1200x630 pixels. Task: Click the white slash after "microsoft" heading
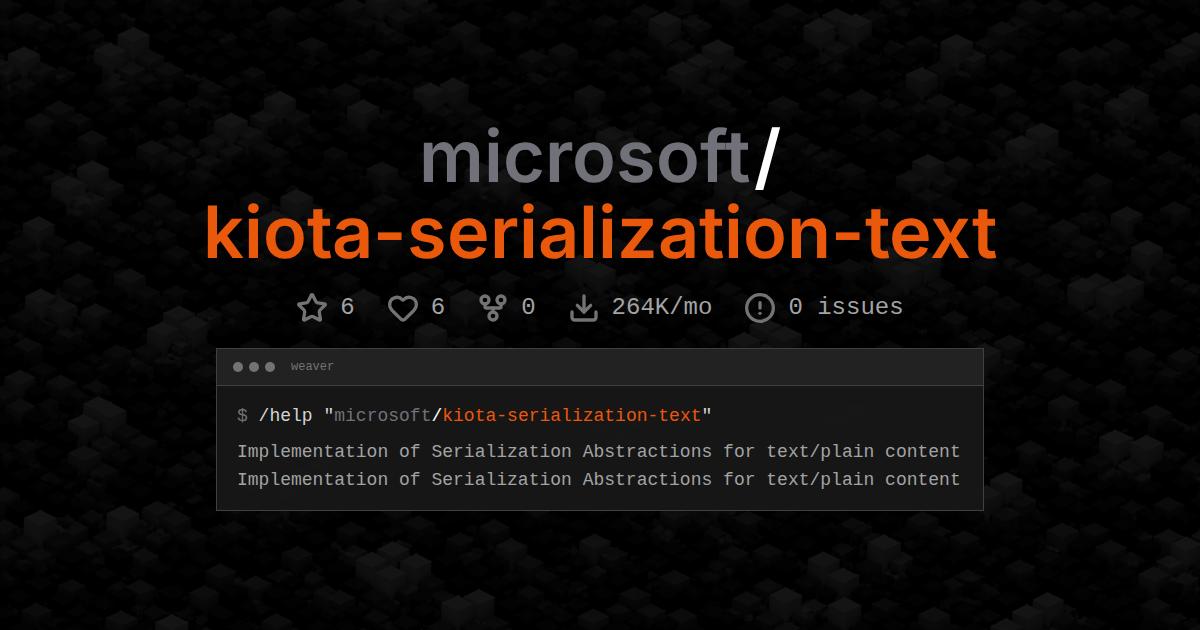click(765, 158)
